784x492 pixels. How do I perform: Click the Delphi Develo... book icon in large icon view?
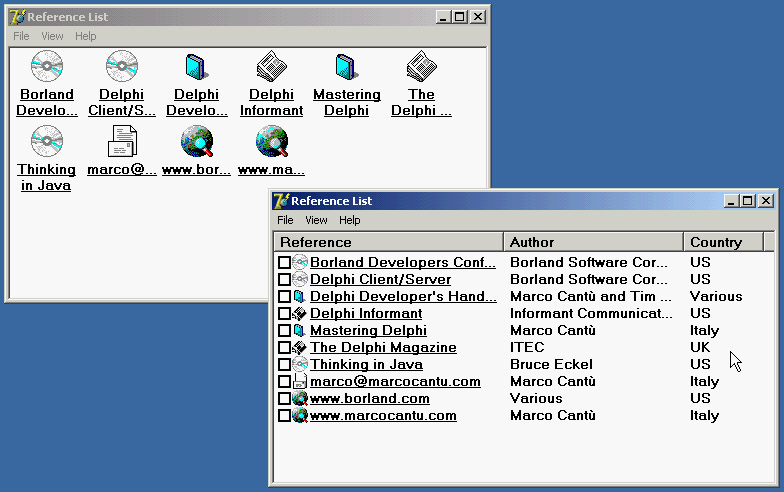(196, 67)
